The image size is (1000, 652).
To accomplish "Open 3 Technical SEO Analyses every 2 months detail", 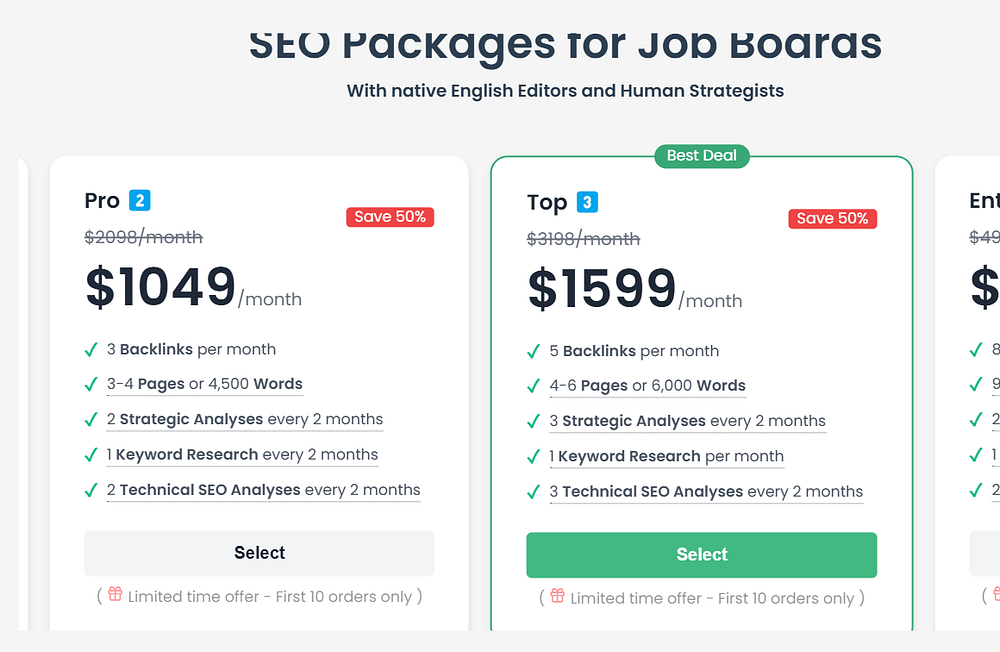I will click(706, 492).
